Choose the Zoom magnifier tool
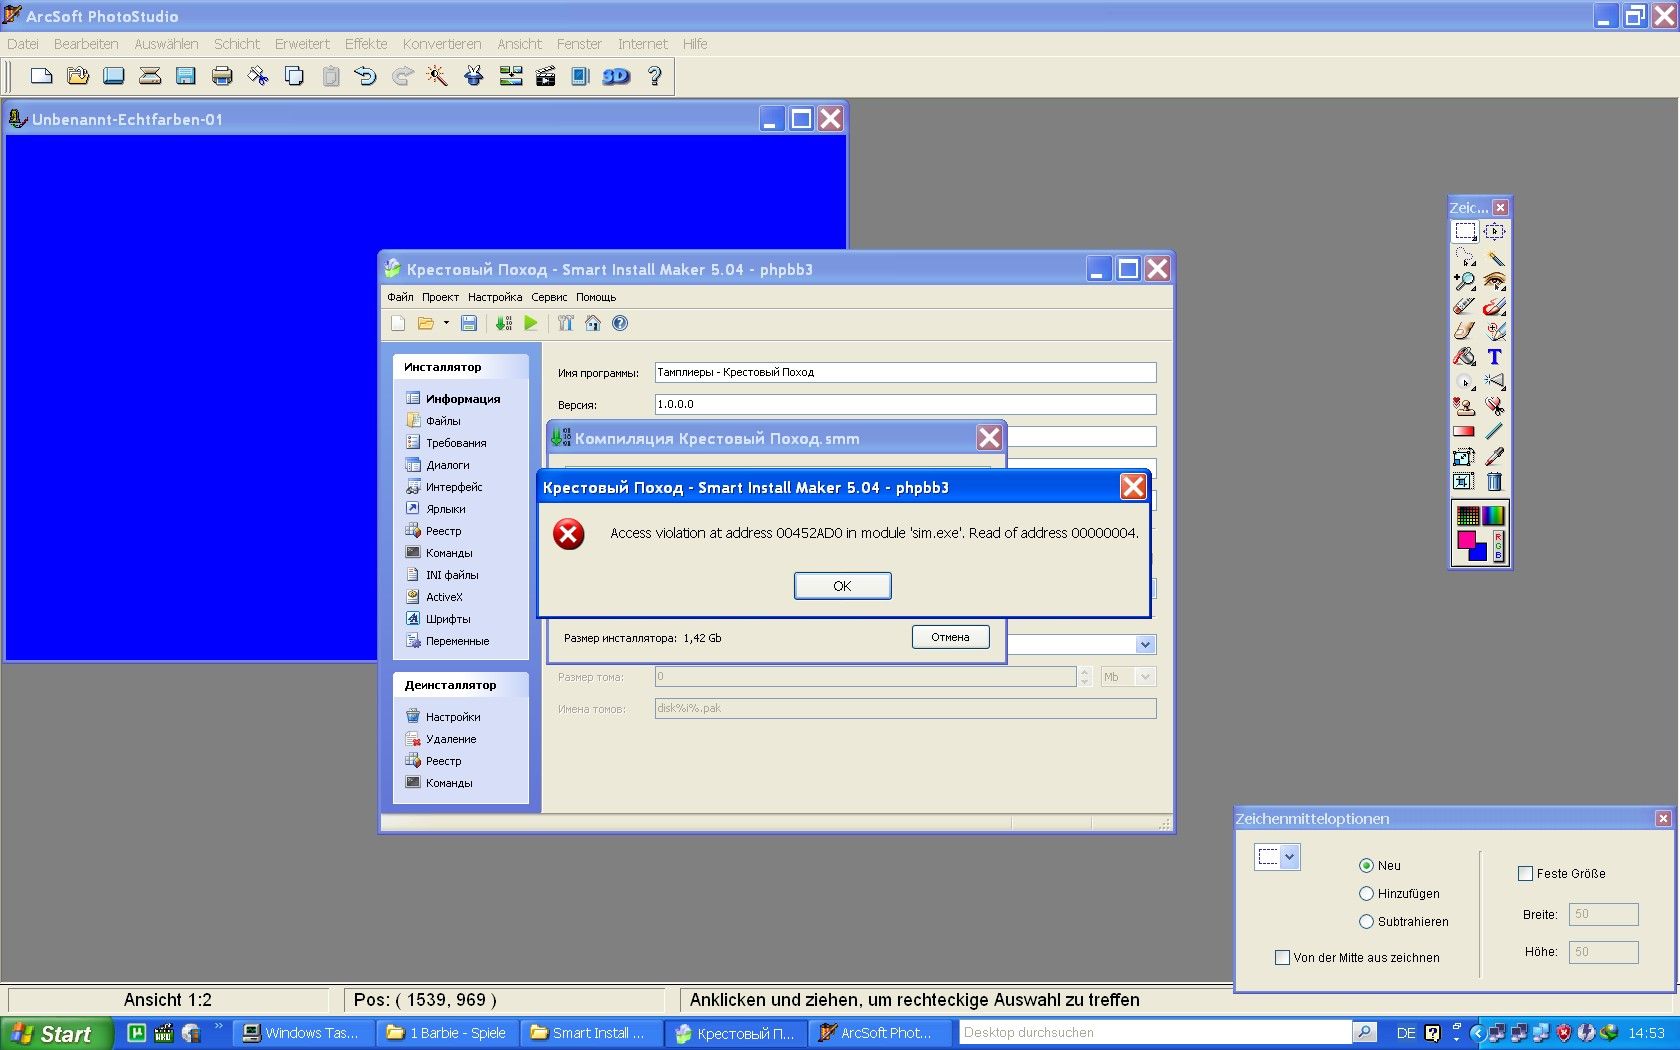Image resolution: width=1680 pixels, height=1050 pixels. coord(1464,282)
